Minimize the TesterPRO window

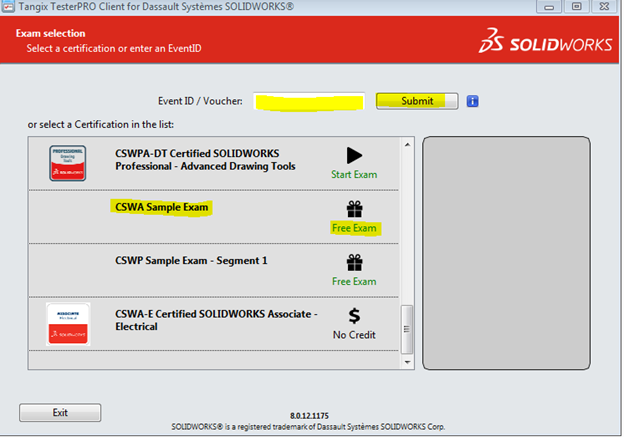coord(549,7)
